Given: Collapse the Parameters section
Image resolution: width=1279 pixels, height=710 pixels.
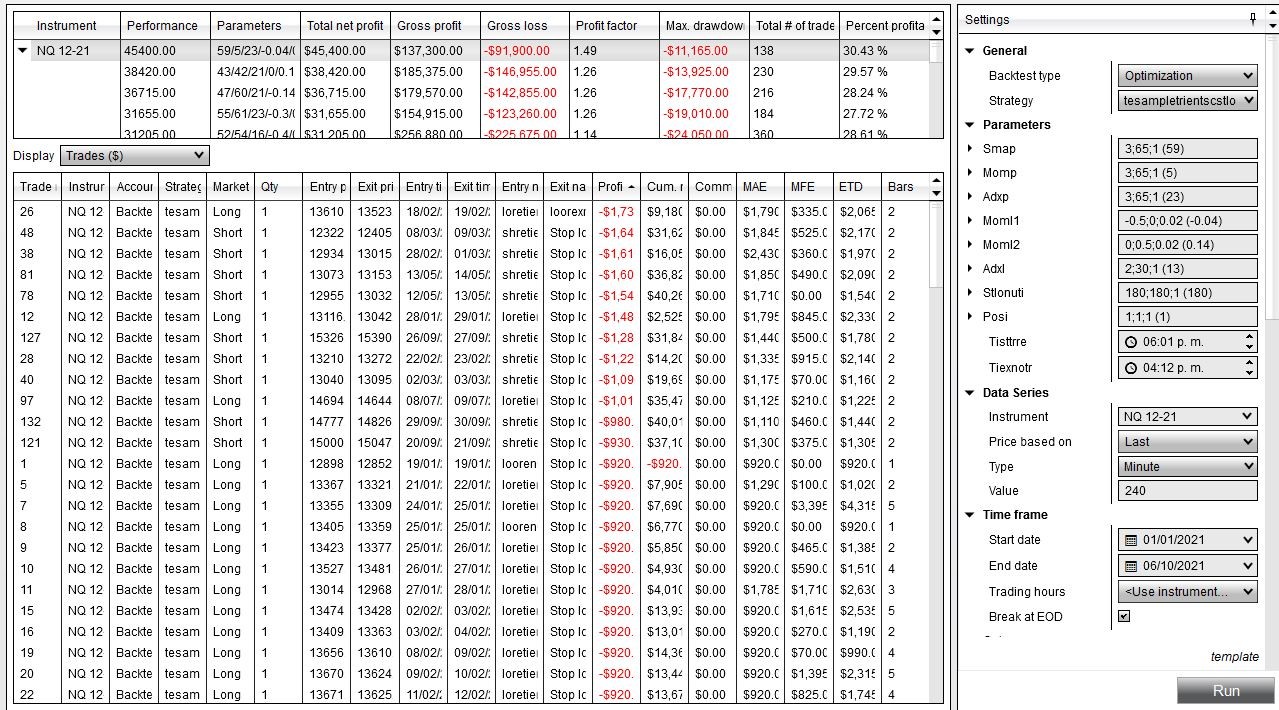Looking at the screenshot, I should [x=968, y=125].
